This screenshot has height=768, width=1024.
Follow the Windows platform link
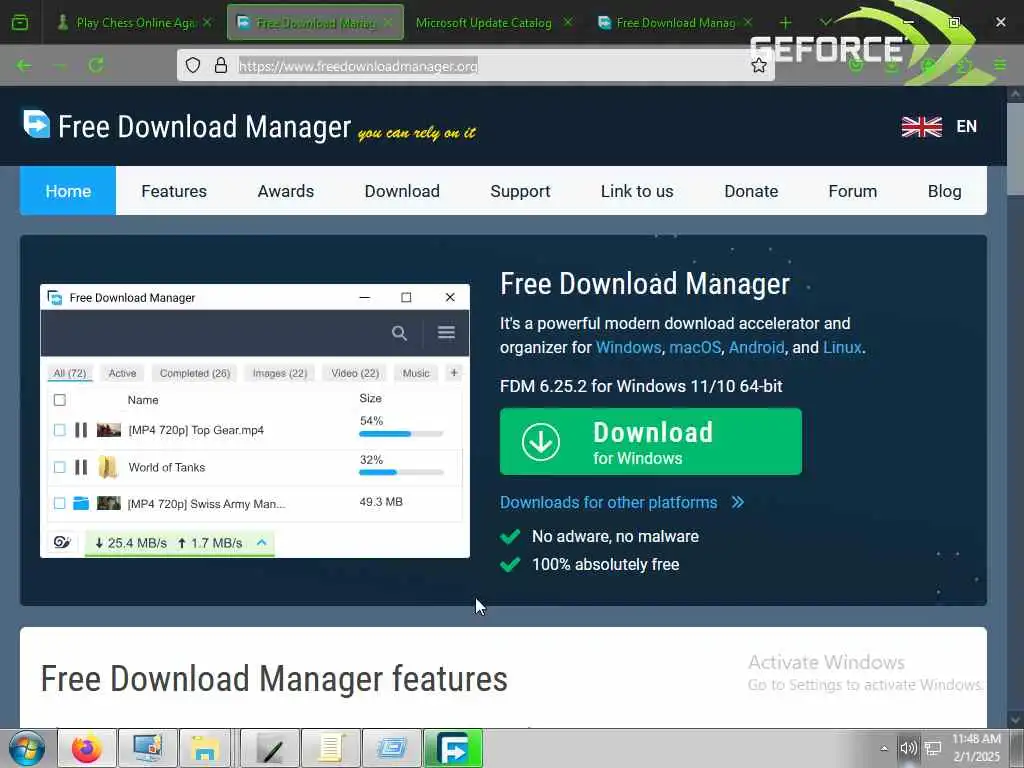[628, 347]
